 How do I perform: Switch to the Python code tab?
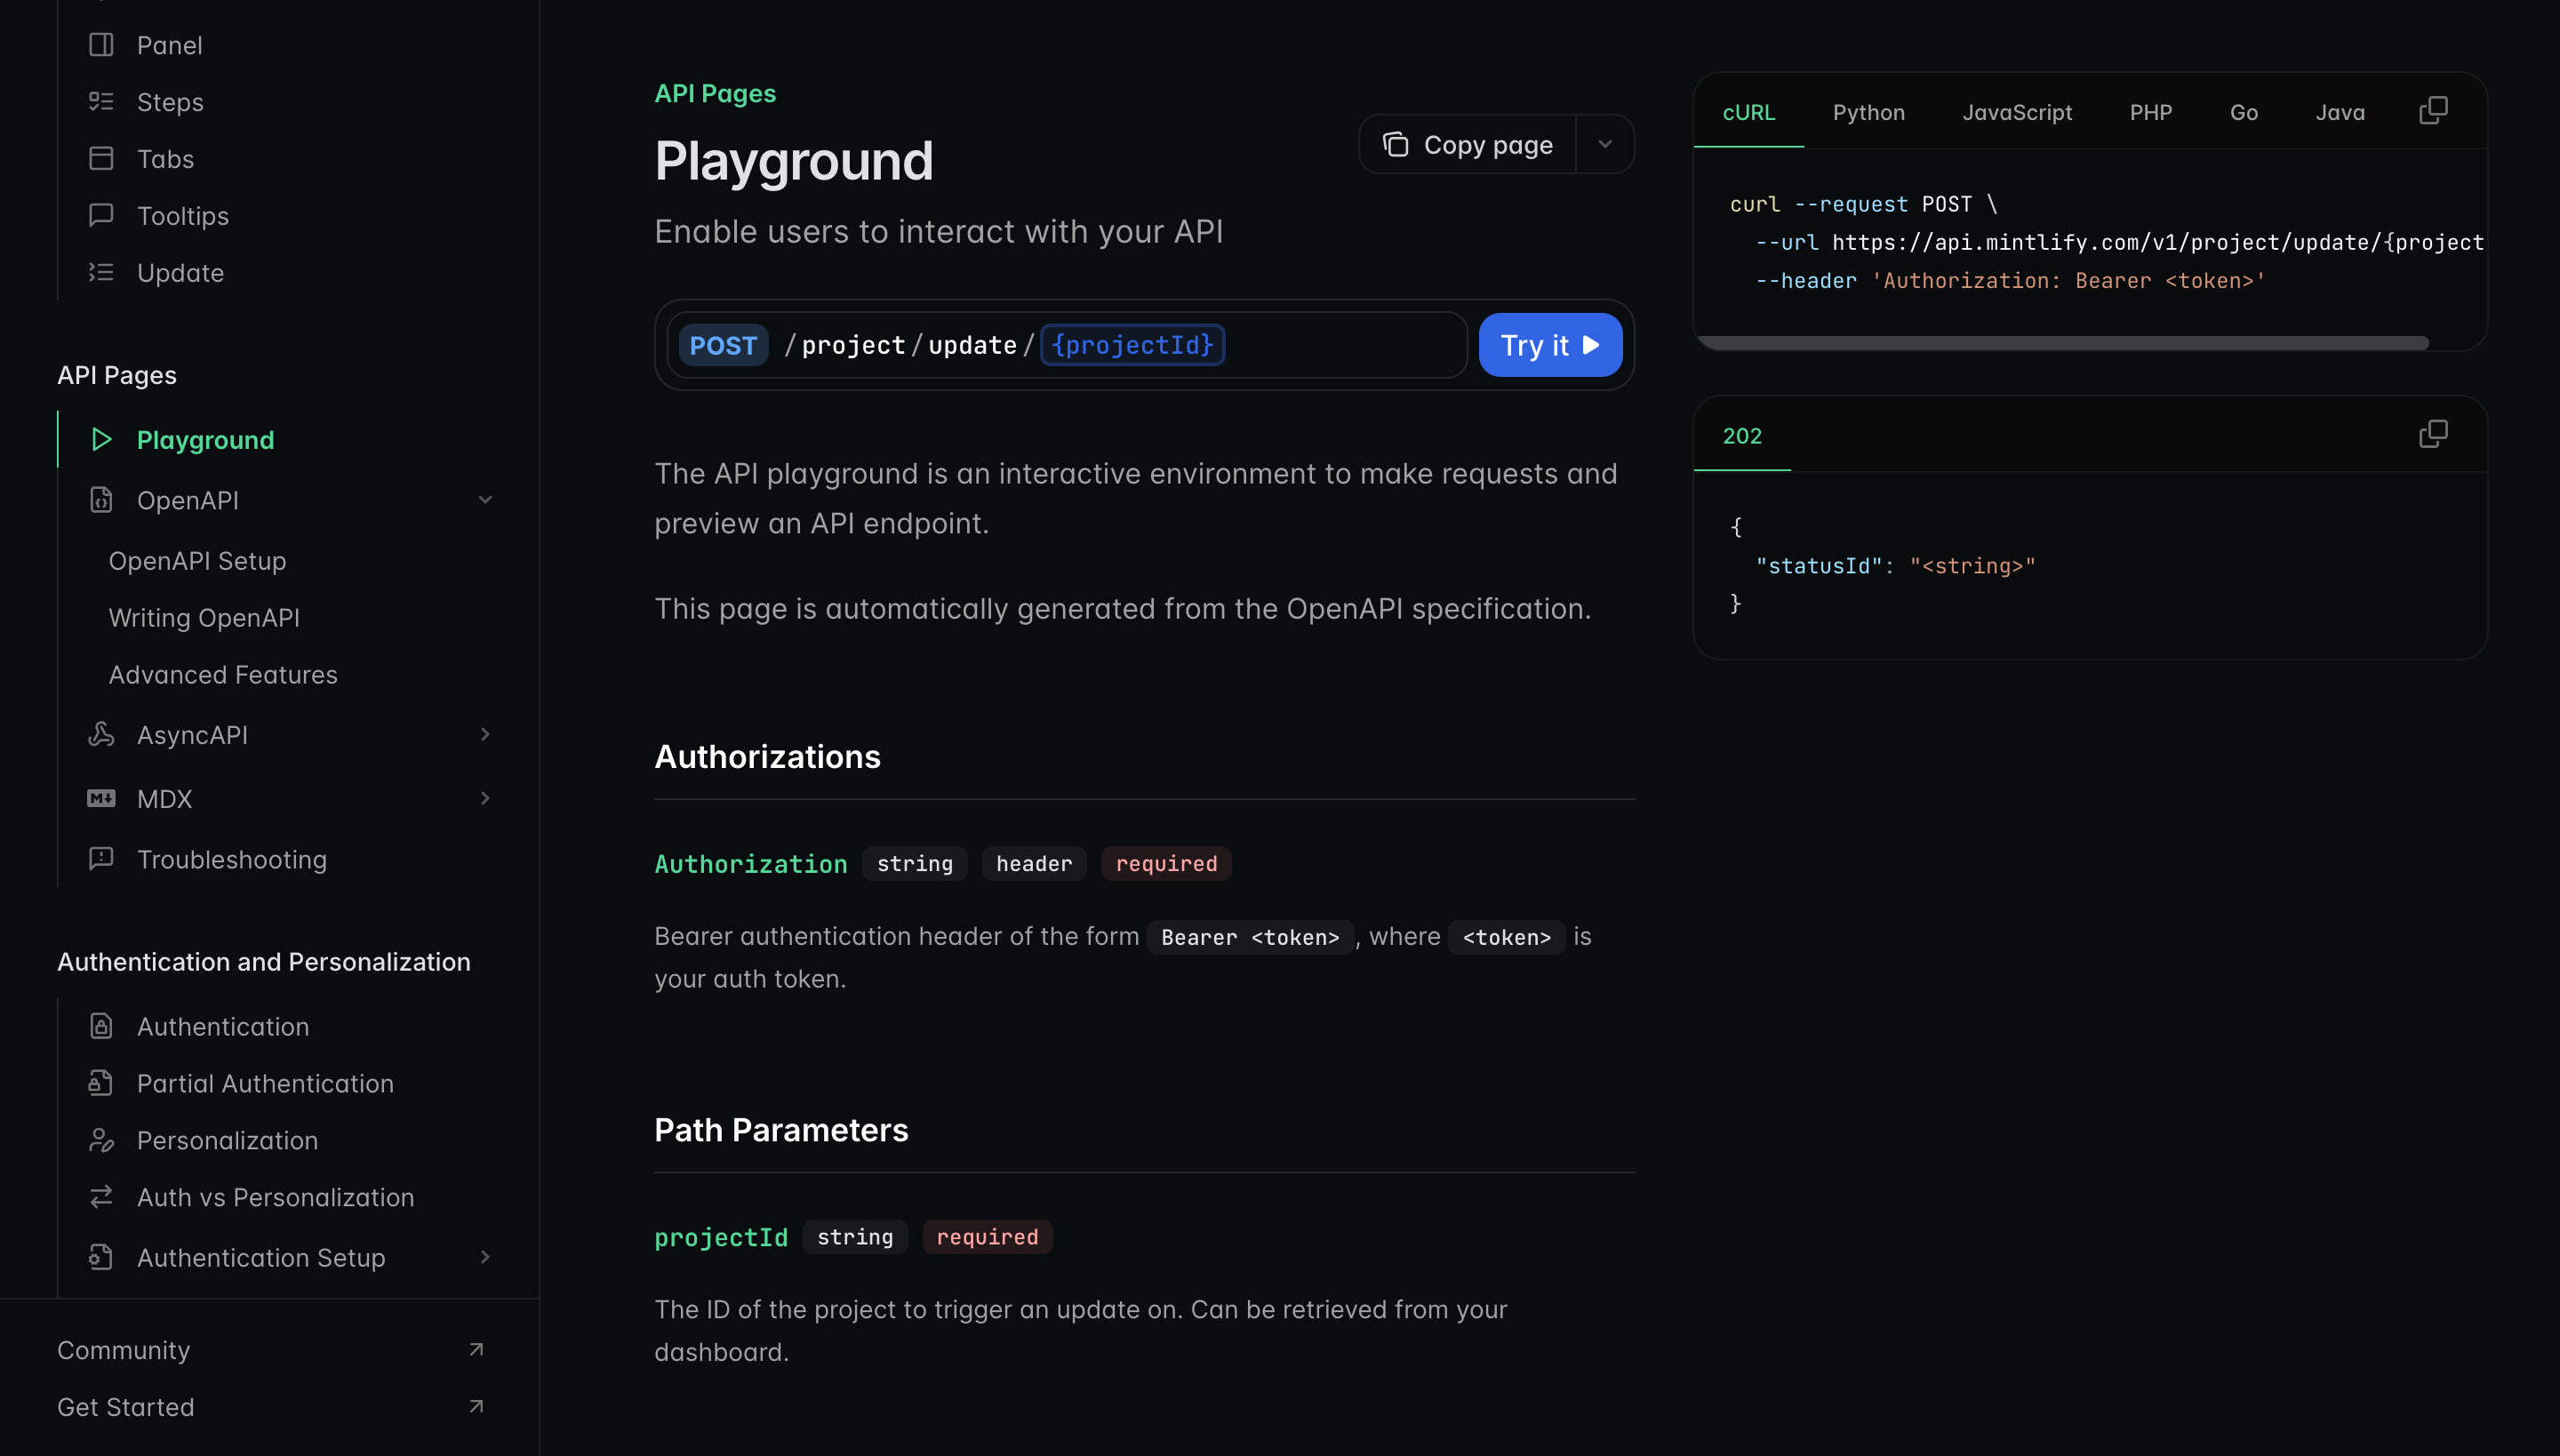(1868, 112)
